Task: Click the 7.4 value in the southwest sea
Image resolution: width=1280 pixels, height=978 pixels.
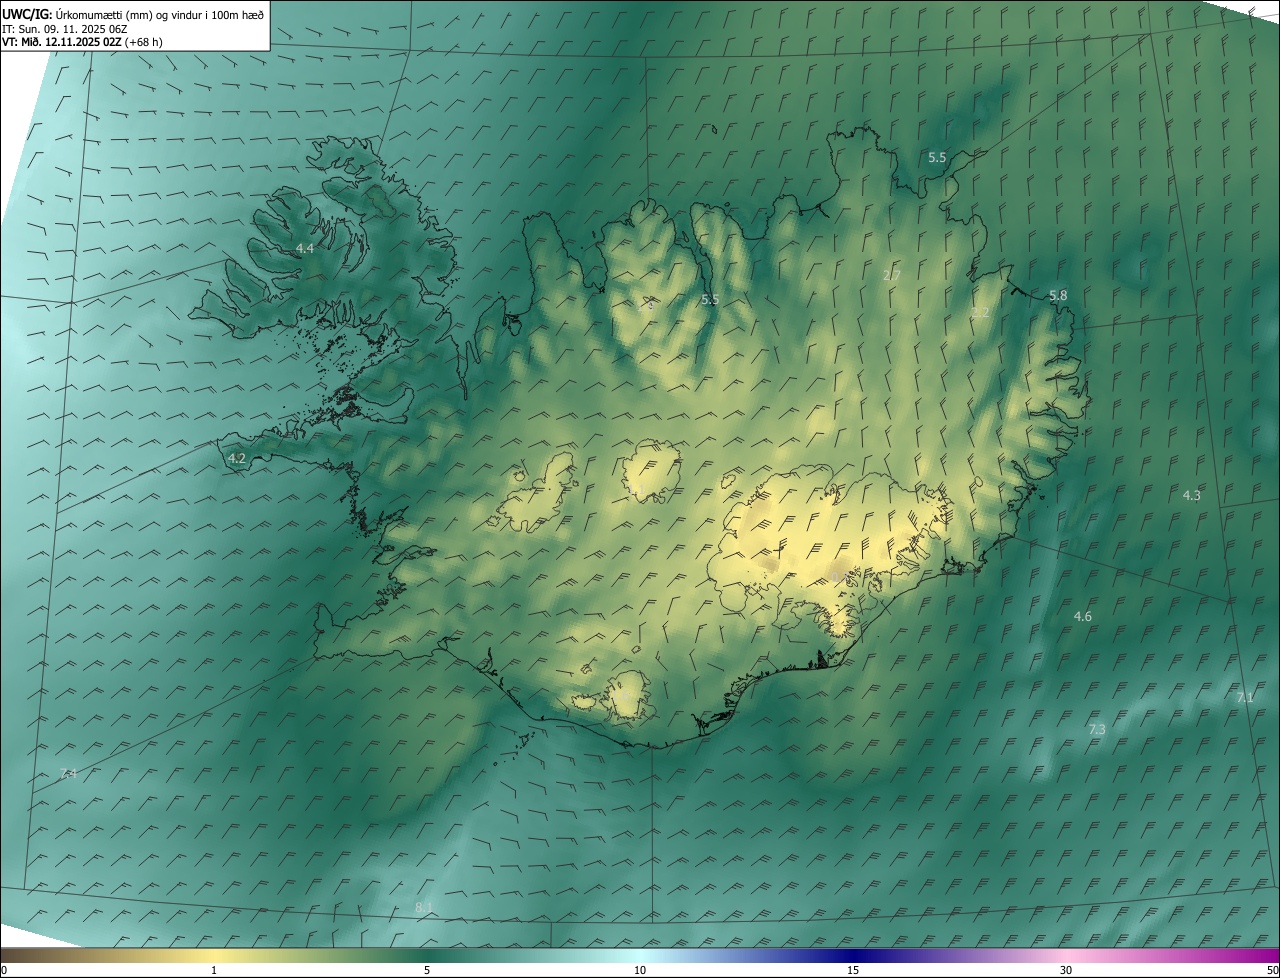Action: point(68,774)
